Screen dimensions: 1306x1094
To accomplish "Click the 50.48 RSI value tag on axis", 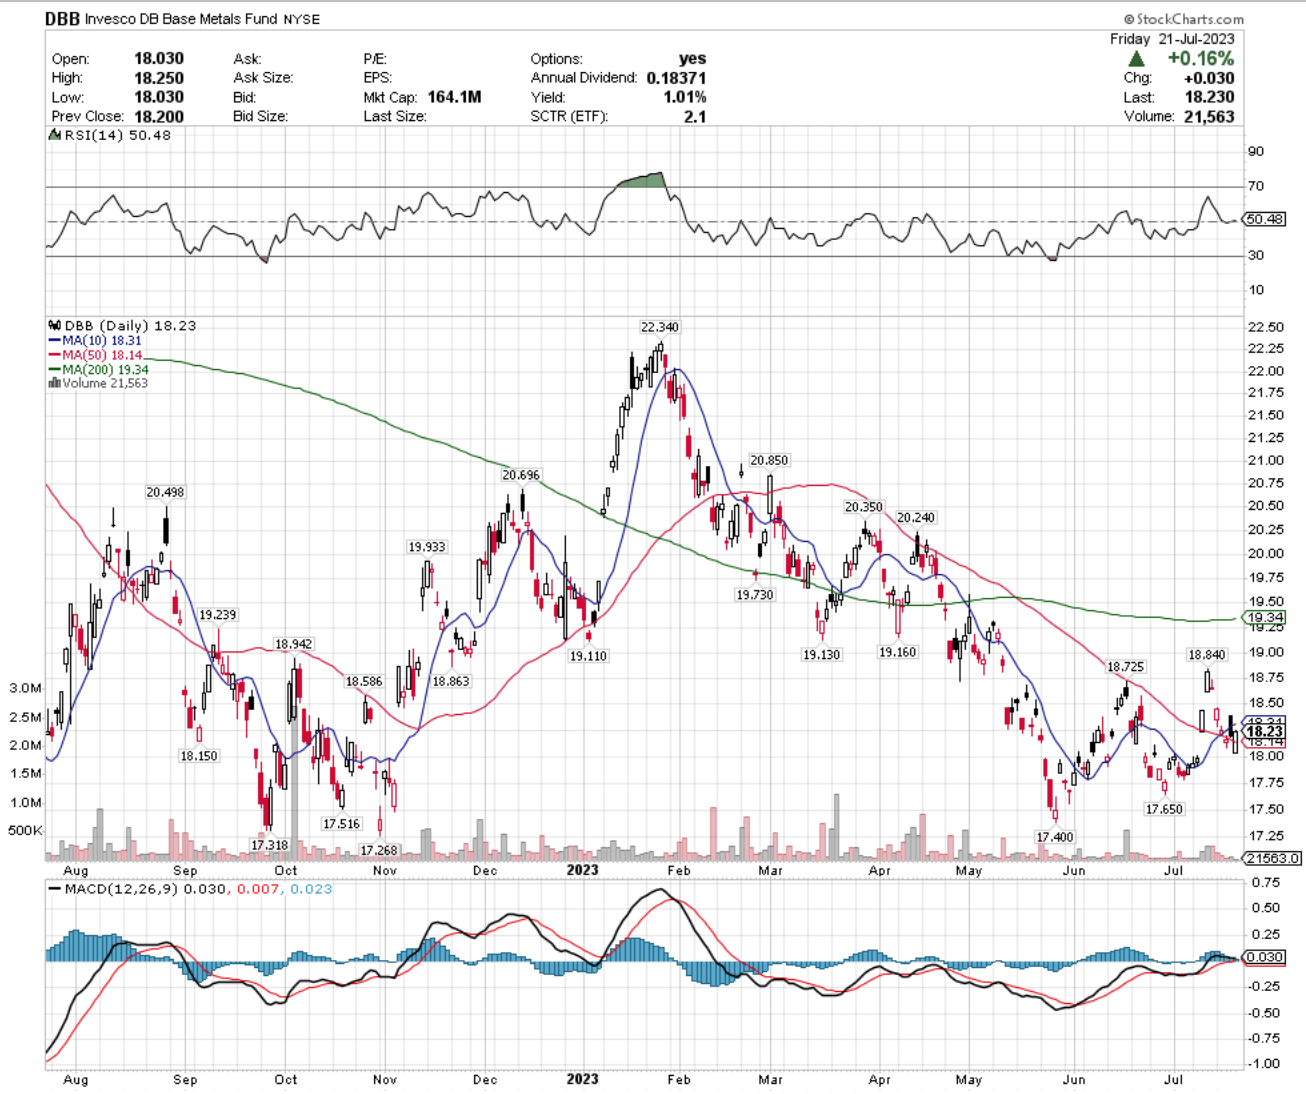I will click(x=1264, y=219).
